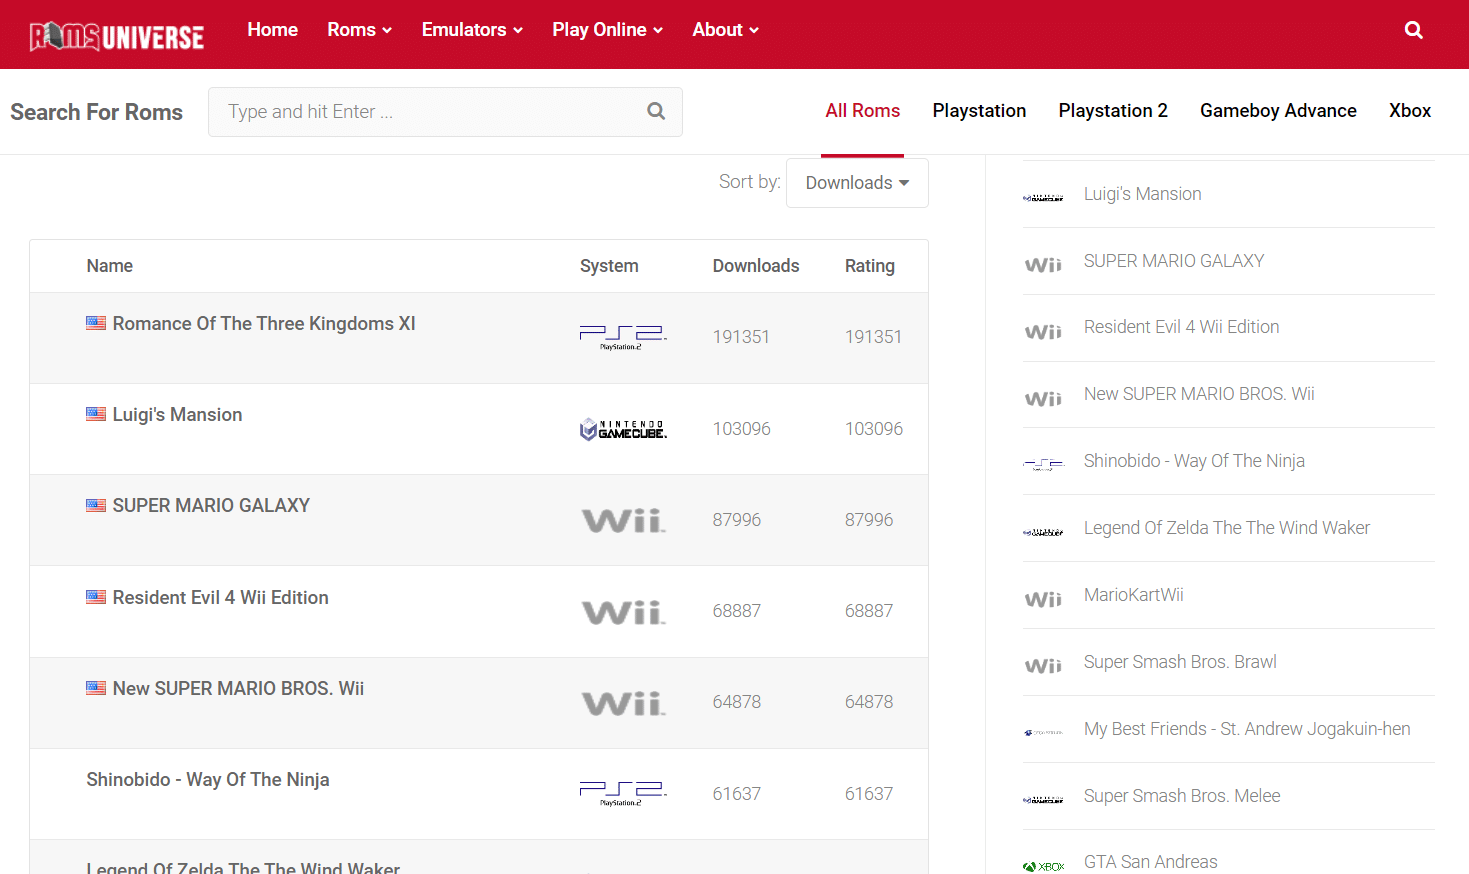Open Romance Of The Three Kingdoms XI rom
Screen dimensions: 1469x874
pyautogui.click(x=264, y=324)
